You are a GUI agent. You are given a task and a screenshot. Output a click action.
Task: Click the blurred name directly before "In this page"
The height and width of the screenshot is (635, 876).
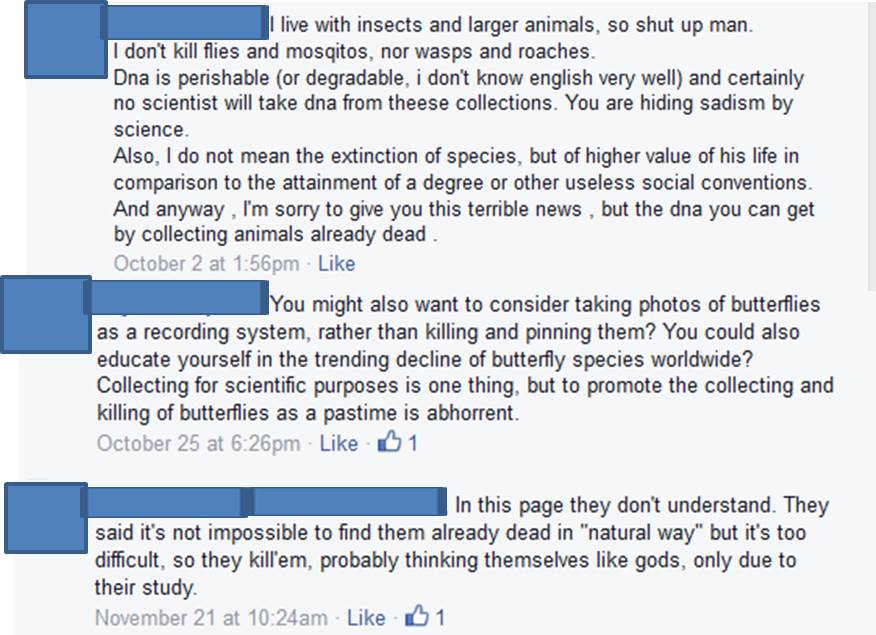click(346, 502)
